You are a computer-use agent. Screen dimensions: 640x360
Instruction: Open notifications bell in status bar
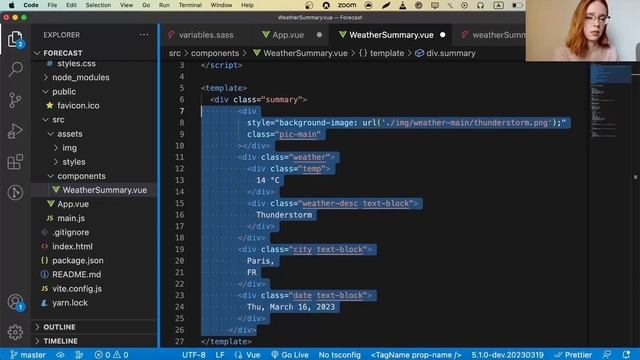(x=626, y=355)
